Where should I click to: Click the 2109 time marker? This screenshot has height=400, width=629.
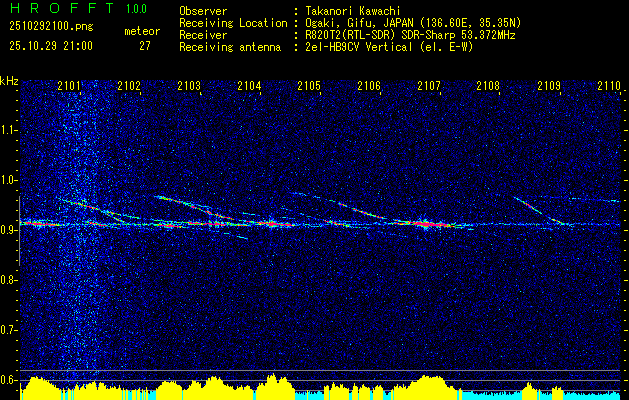[549, 86]
